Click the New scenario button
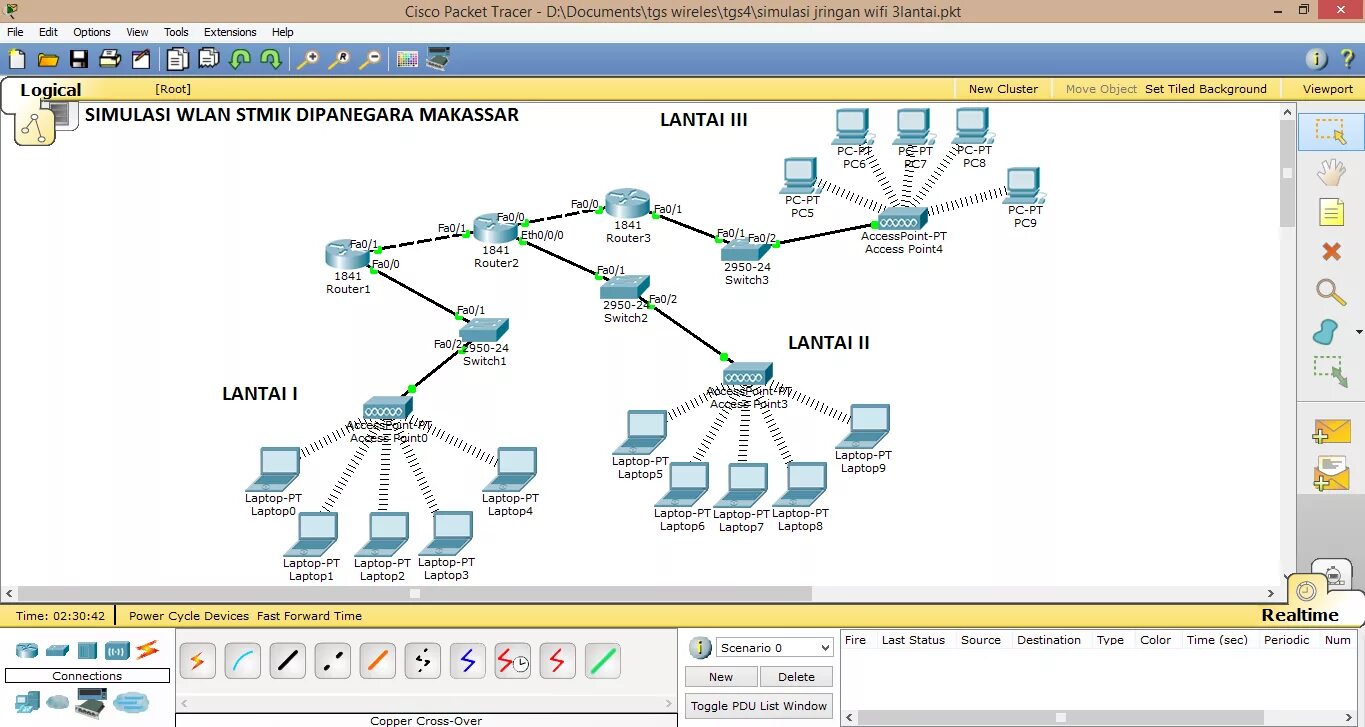Viewport: 1365px width, 727px height. pyautogui.click(x=721, y=677)
